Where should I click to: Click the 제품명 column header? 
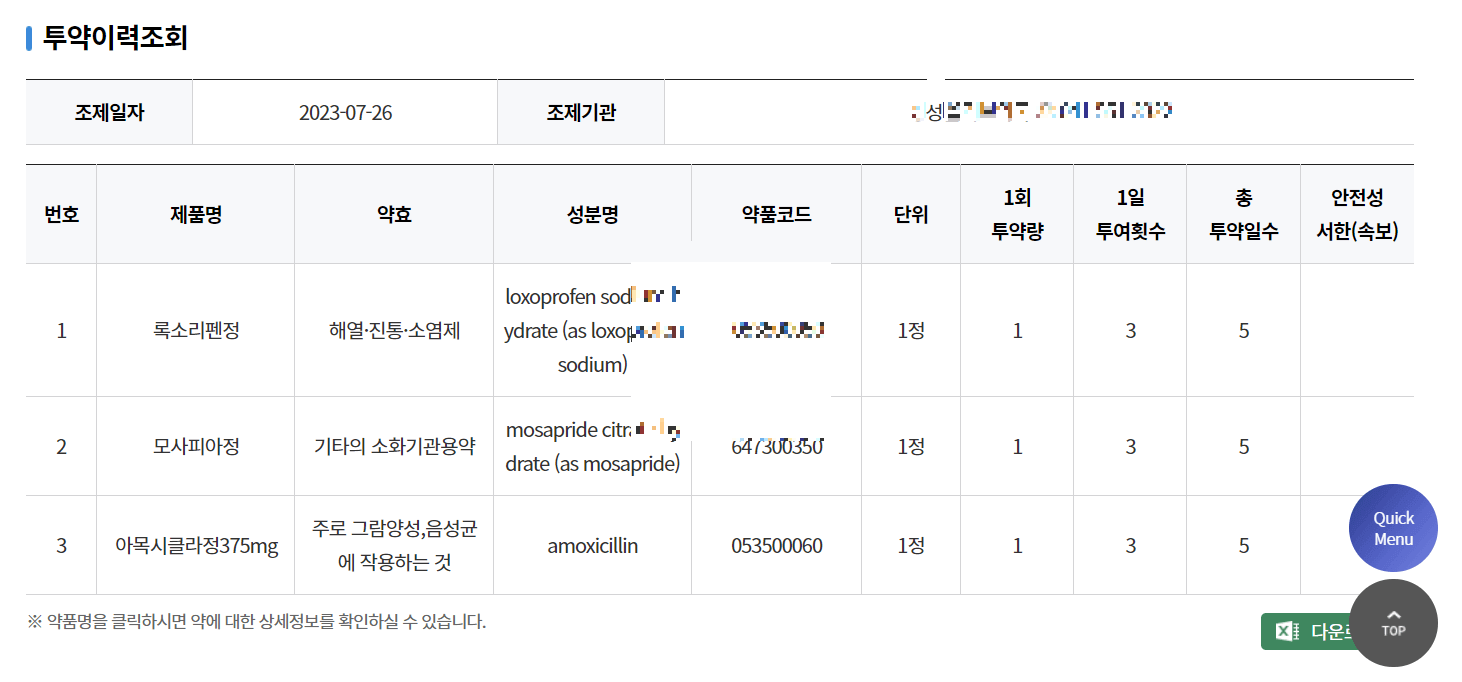pyautogui.click(x=195, y=213)
